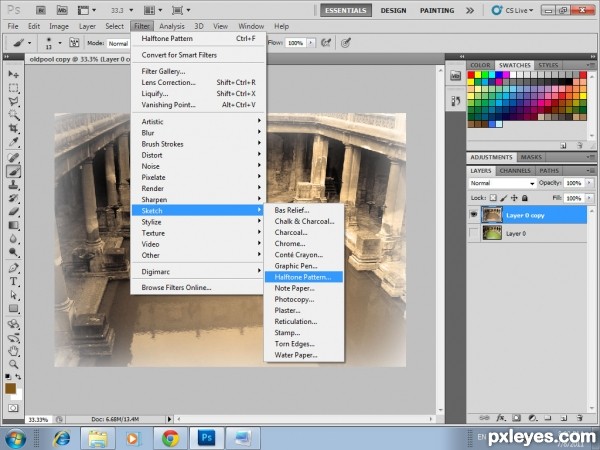Open the layer blending mode dropdown
Screen dimensions: 600x450
click(502, 183)
